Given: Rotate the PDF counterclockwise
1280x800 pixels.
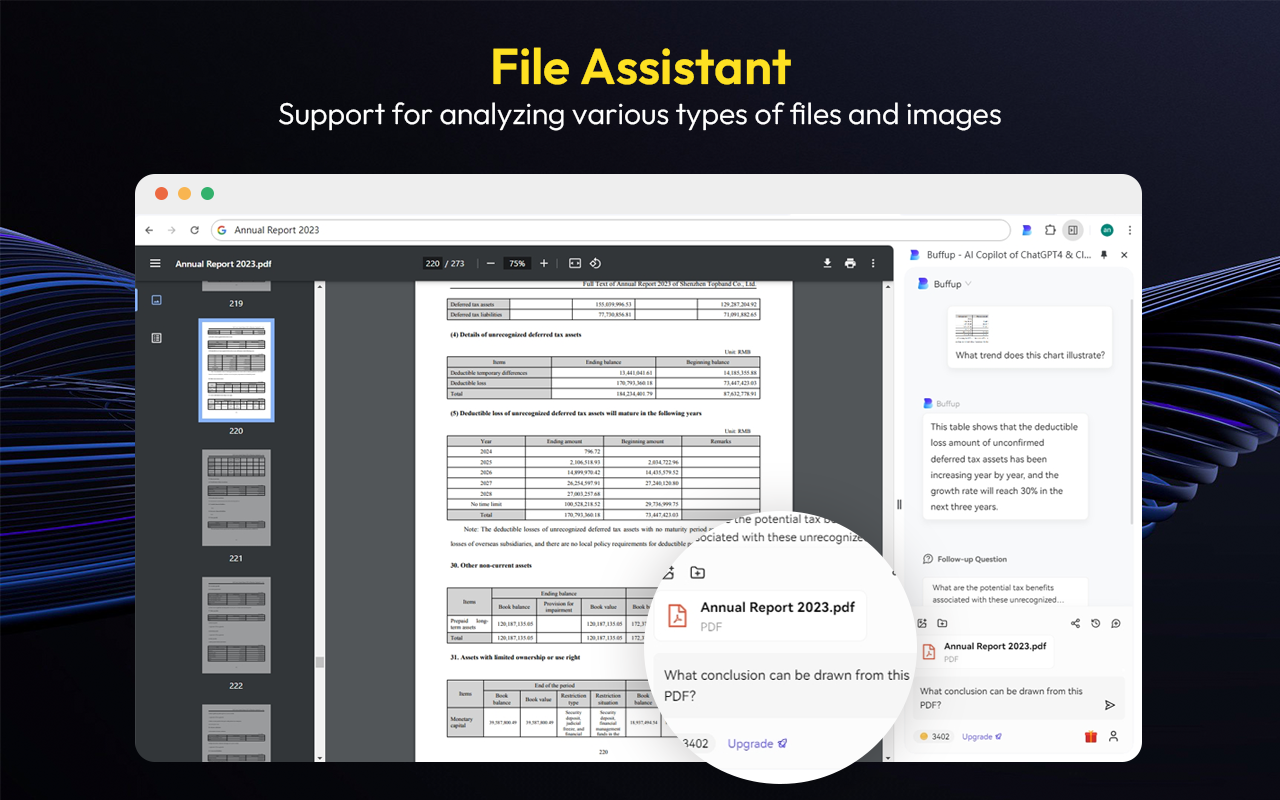Looking at the screenshot, I should click(x=595, y=263).
